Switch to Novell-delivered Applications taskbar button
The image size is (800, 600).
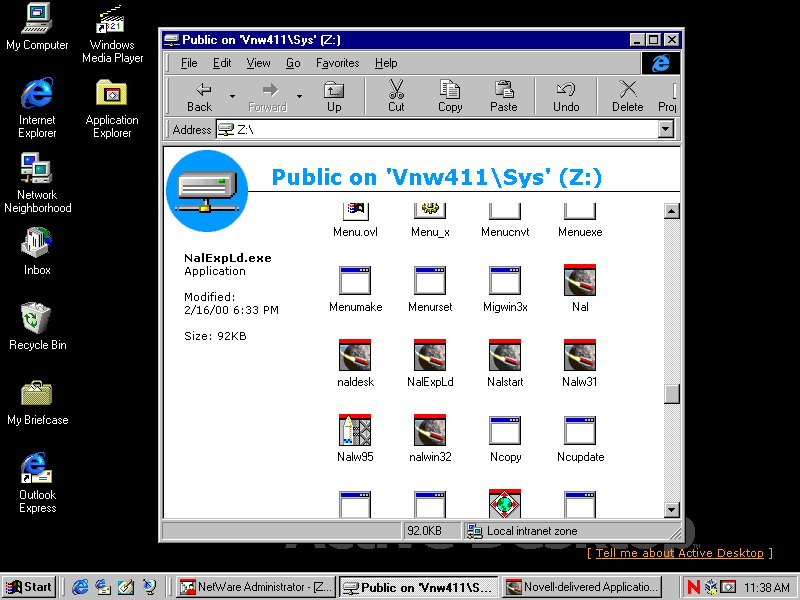point(583,587)
